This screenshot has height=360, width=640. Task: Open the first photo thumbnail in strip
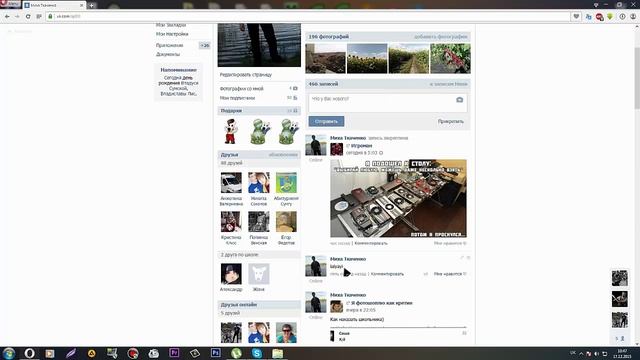coord(325,58)
